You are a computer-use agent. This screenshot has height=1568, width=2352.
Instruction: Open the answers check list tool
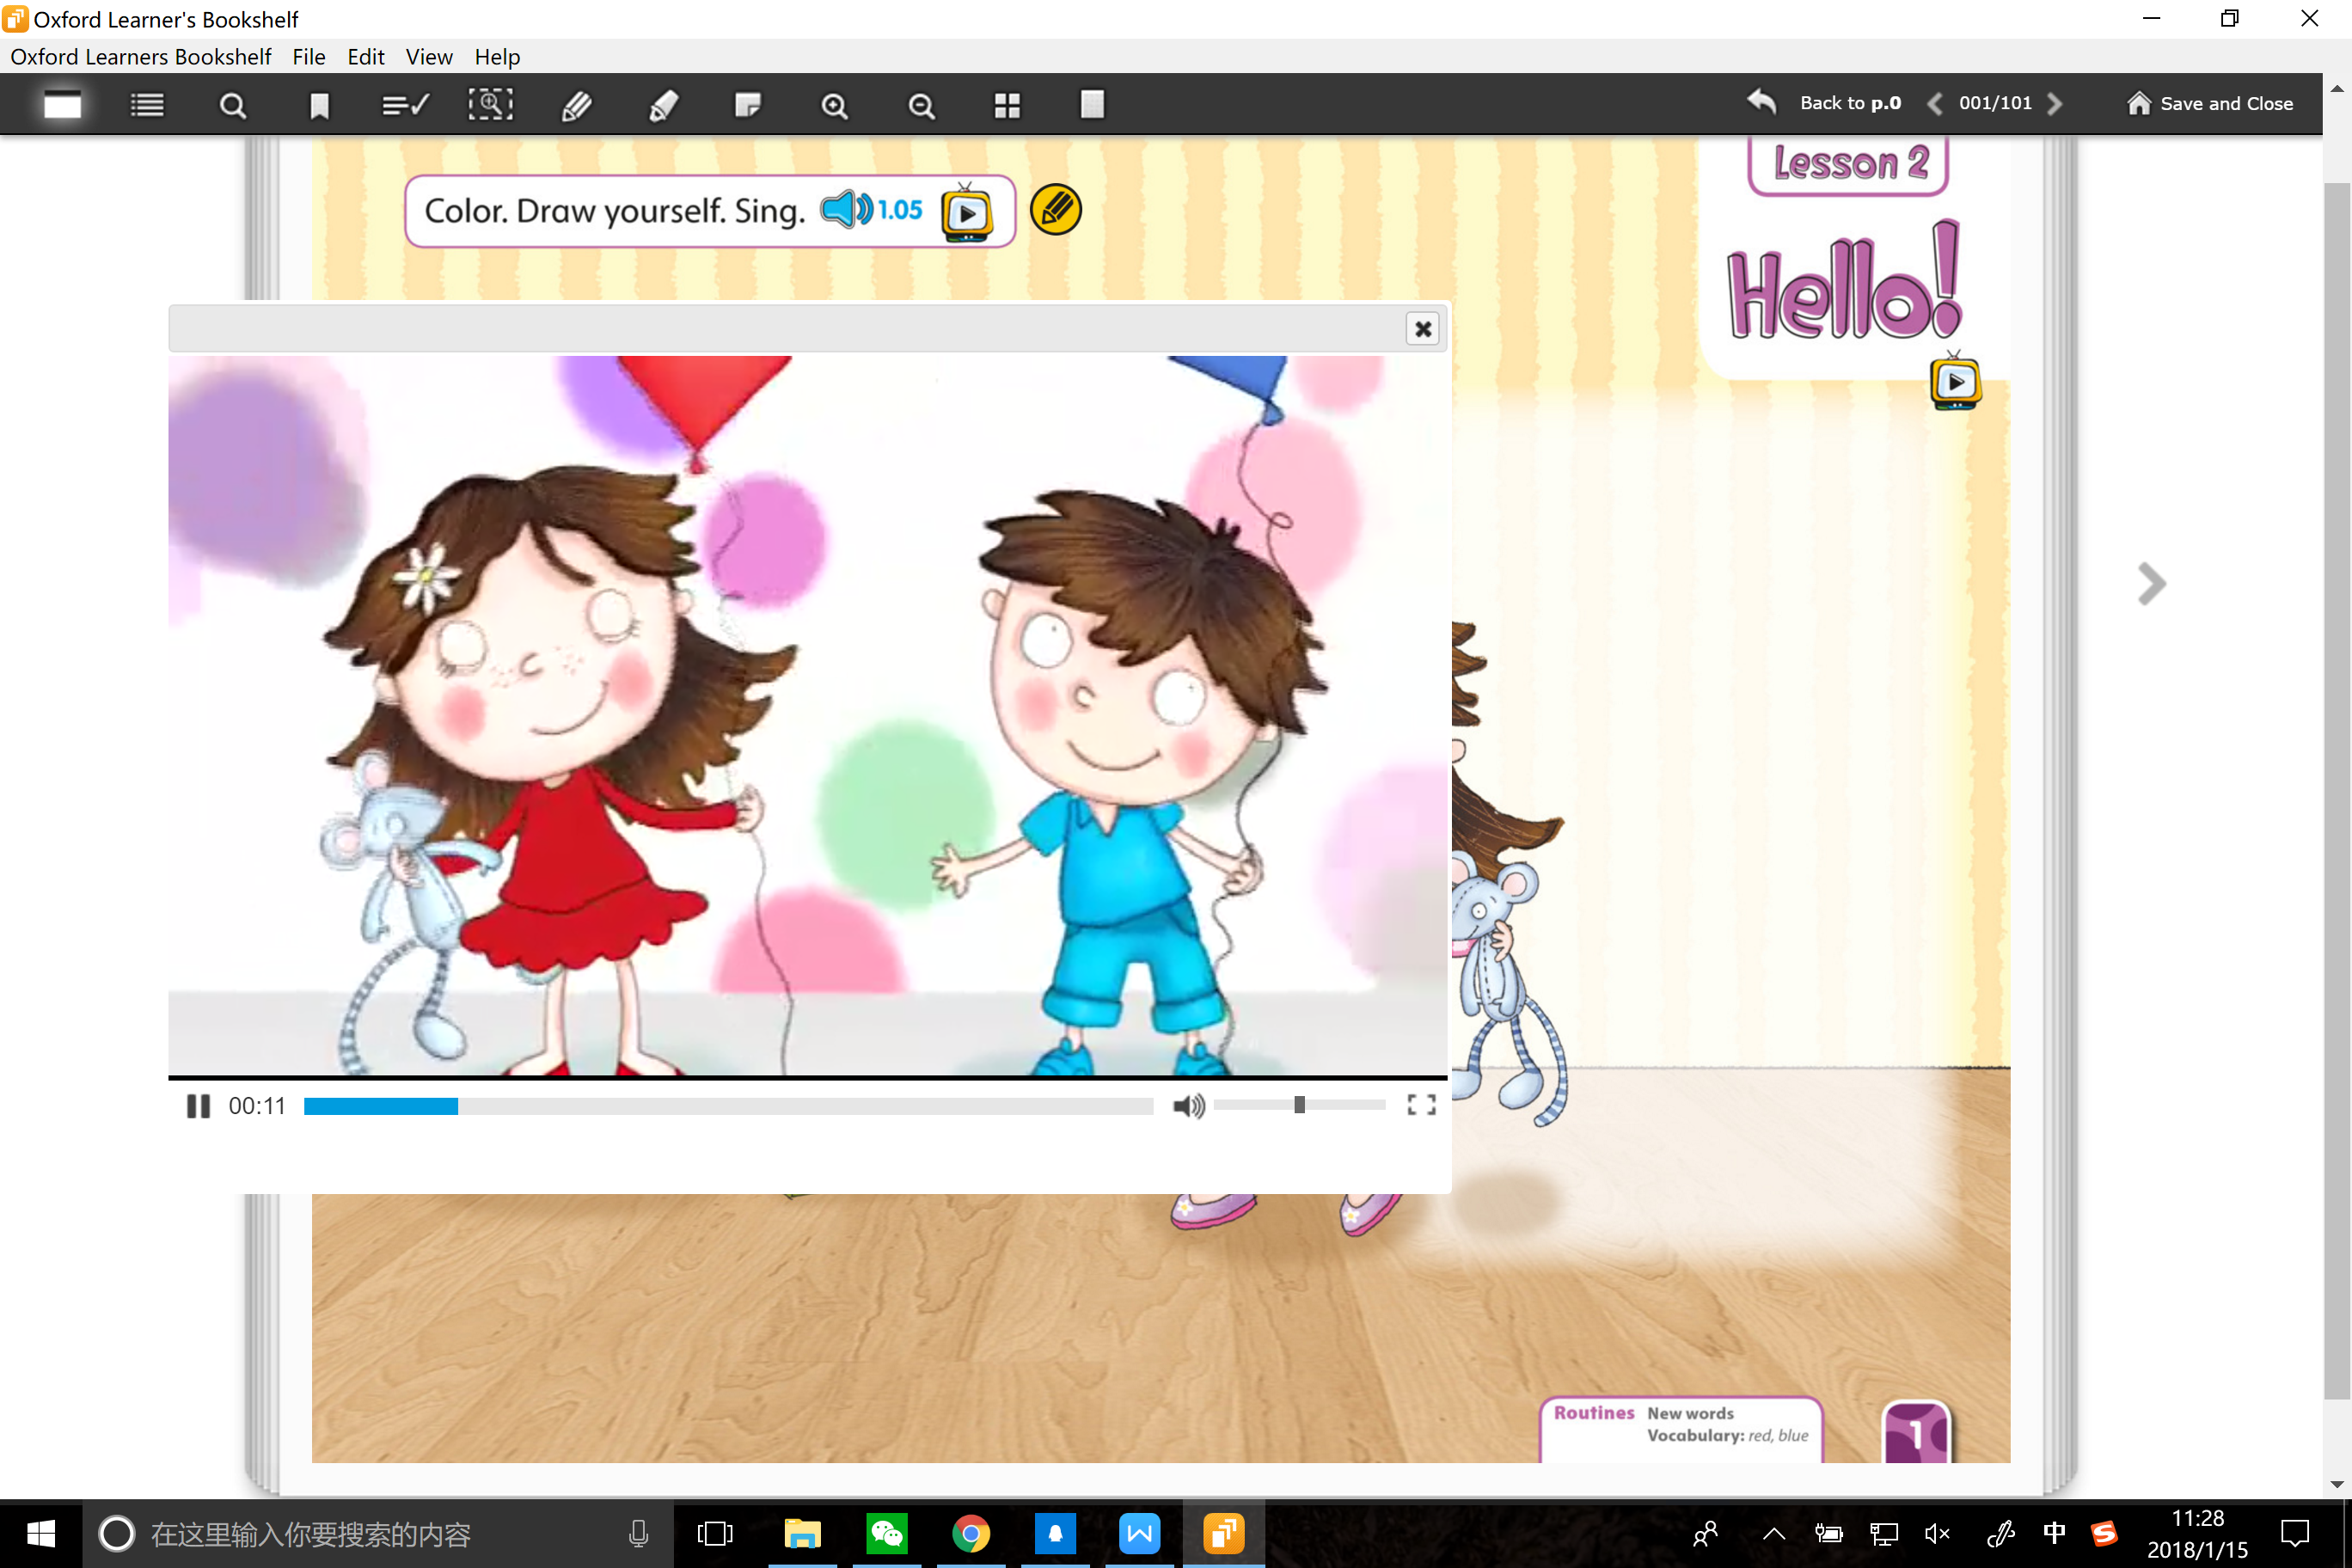tap(405, 104)
